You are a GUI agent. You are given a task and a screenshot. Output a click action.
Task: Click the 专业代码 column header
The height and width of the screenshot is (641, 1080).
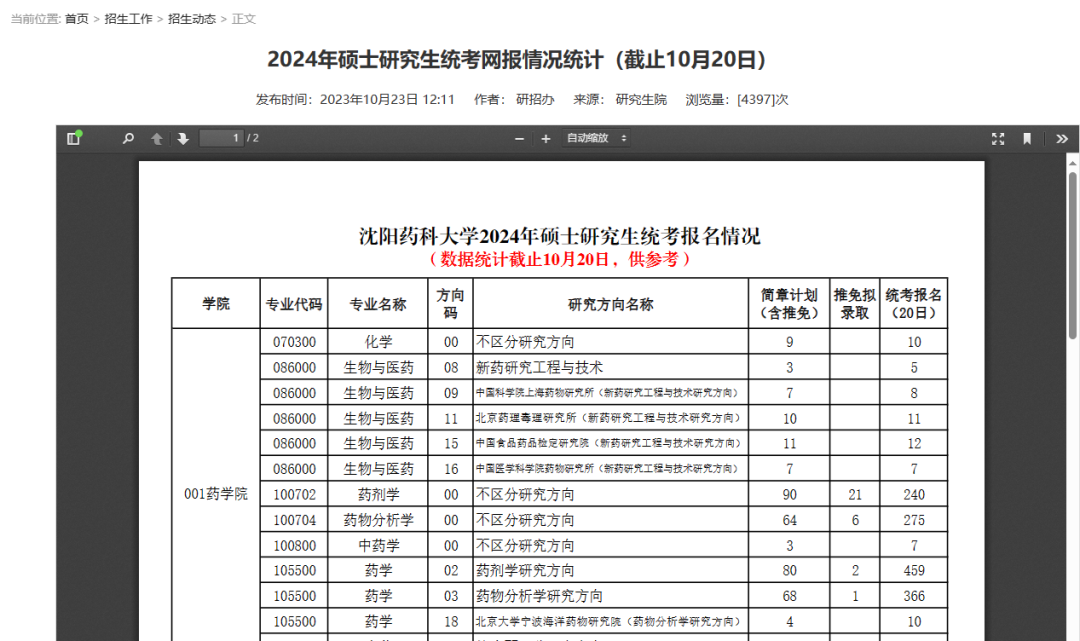(294, 304)
